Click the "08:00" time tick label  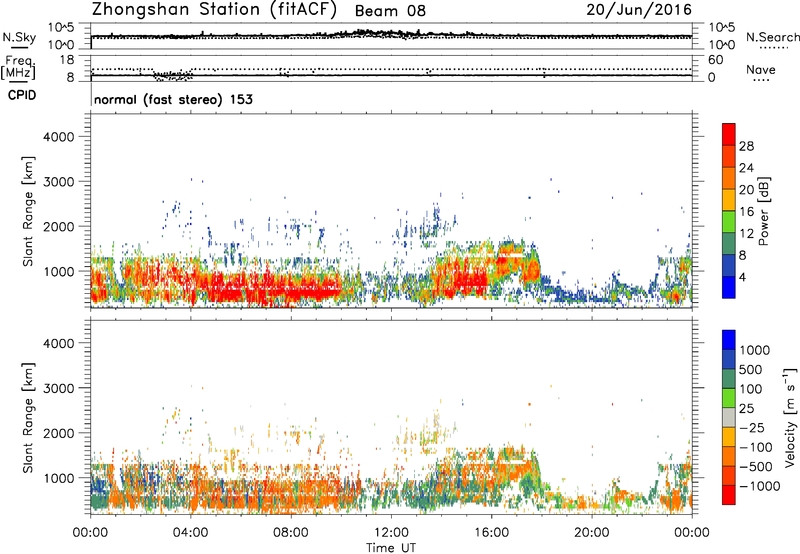tap(291, 533)
